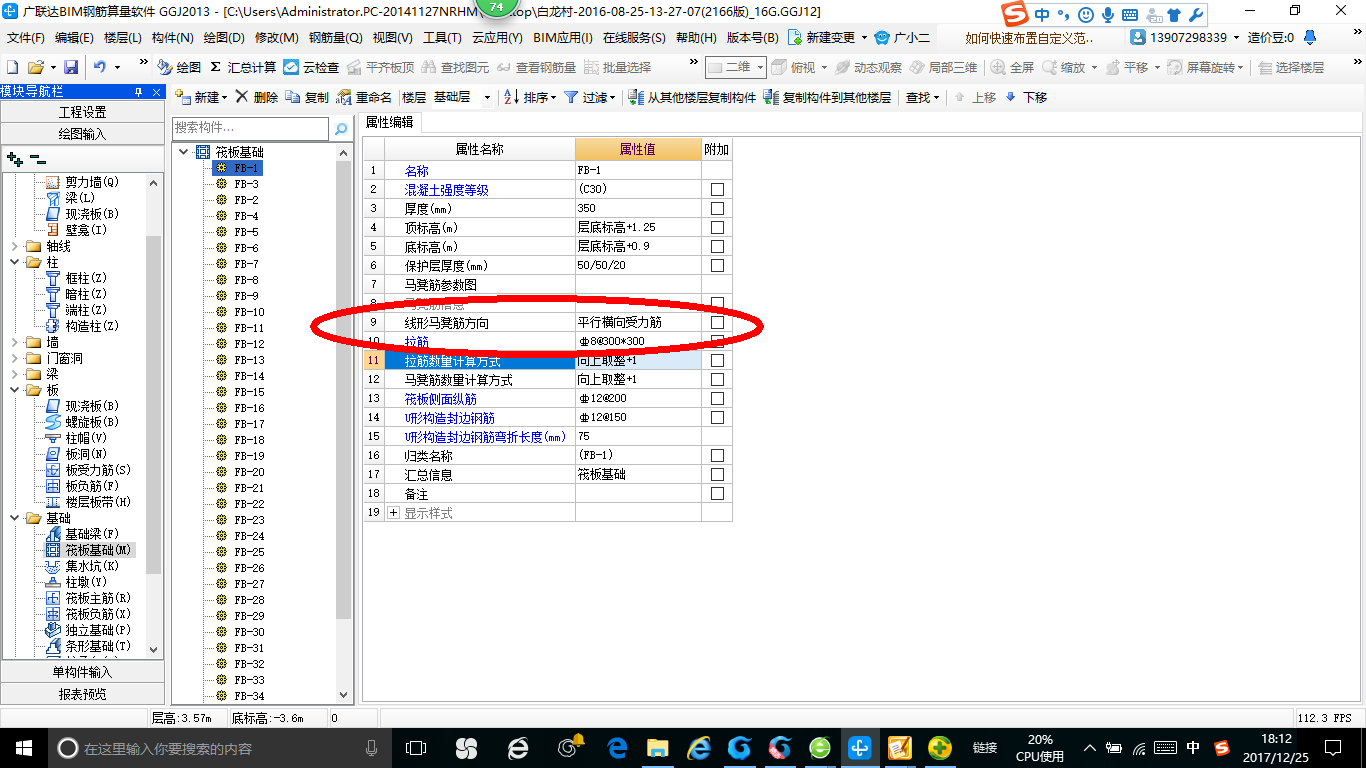The image size is (1366, 768).
Task: Open the 基础层 floor dropdown
Action: point(487,97)
